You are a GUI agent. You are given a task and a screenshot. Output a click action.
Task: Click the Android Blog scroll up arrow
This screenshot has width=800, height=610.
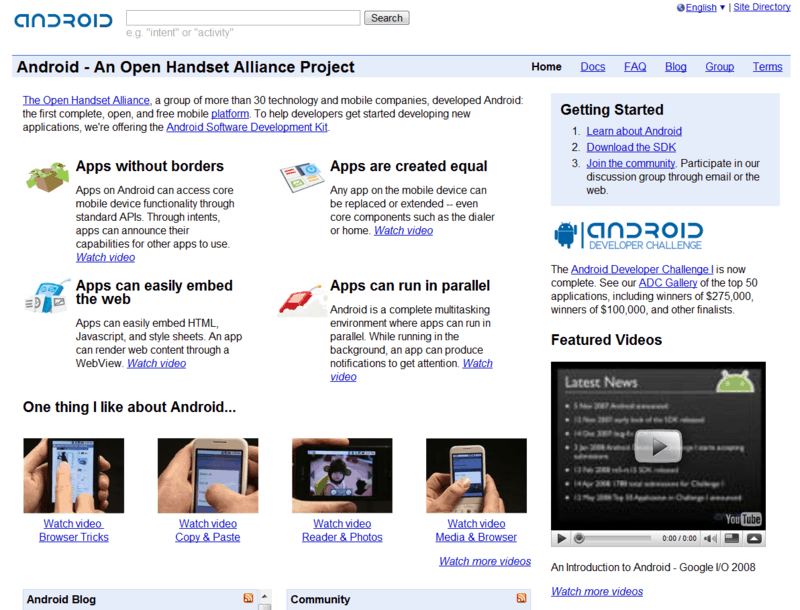pos(264,596)
